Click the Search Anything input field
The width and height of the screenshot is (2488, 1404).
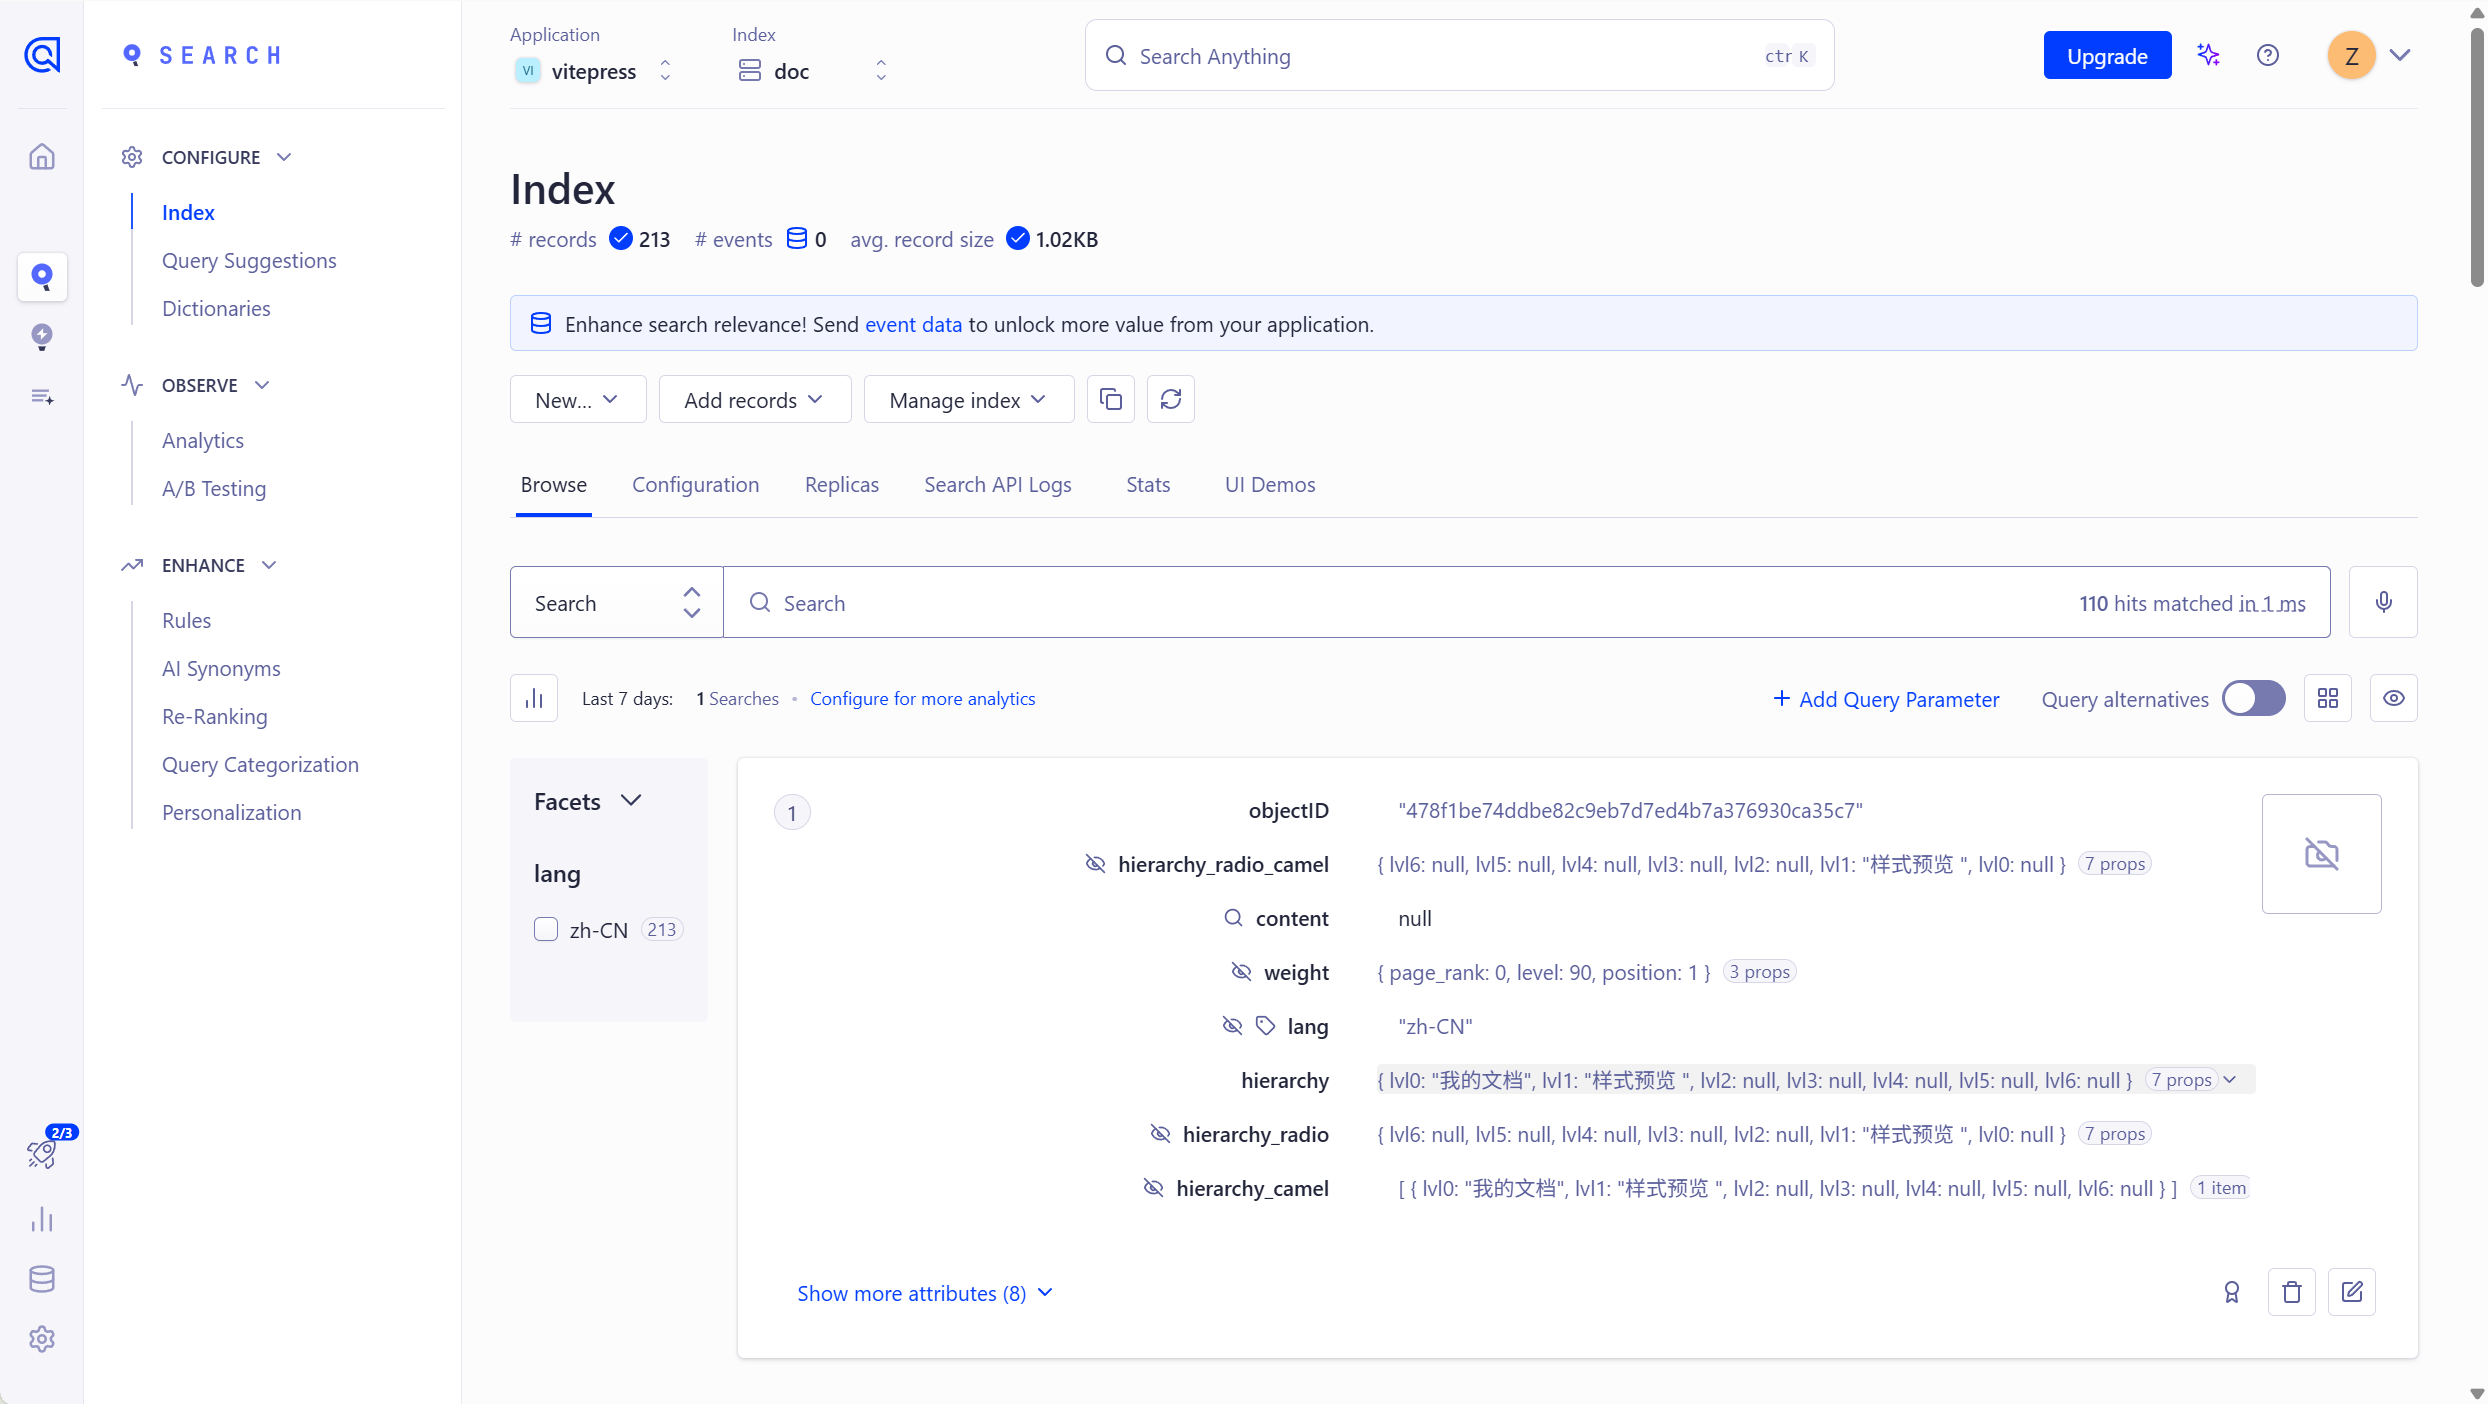(1440, 56)
